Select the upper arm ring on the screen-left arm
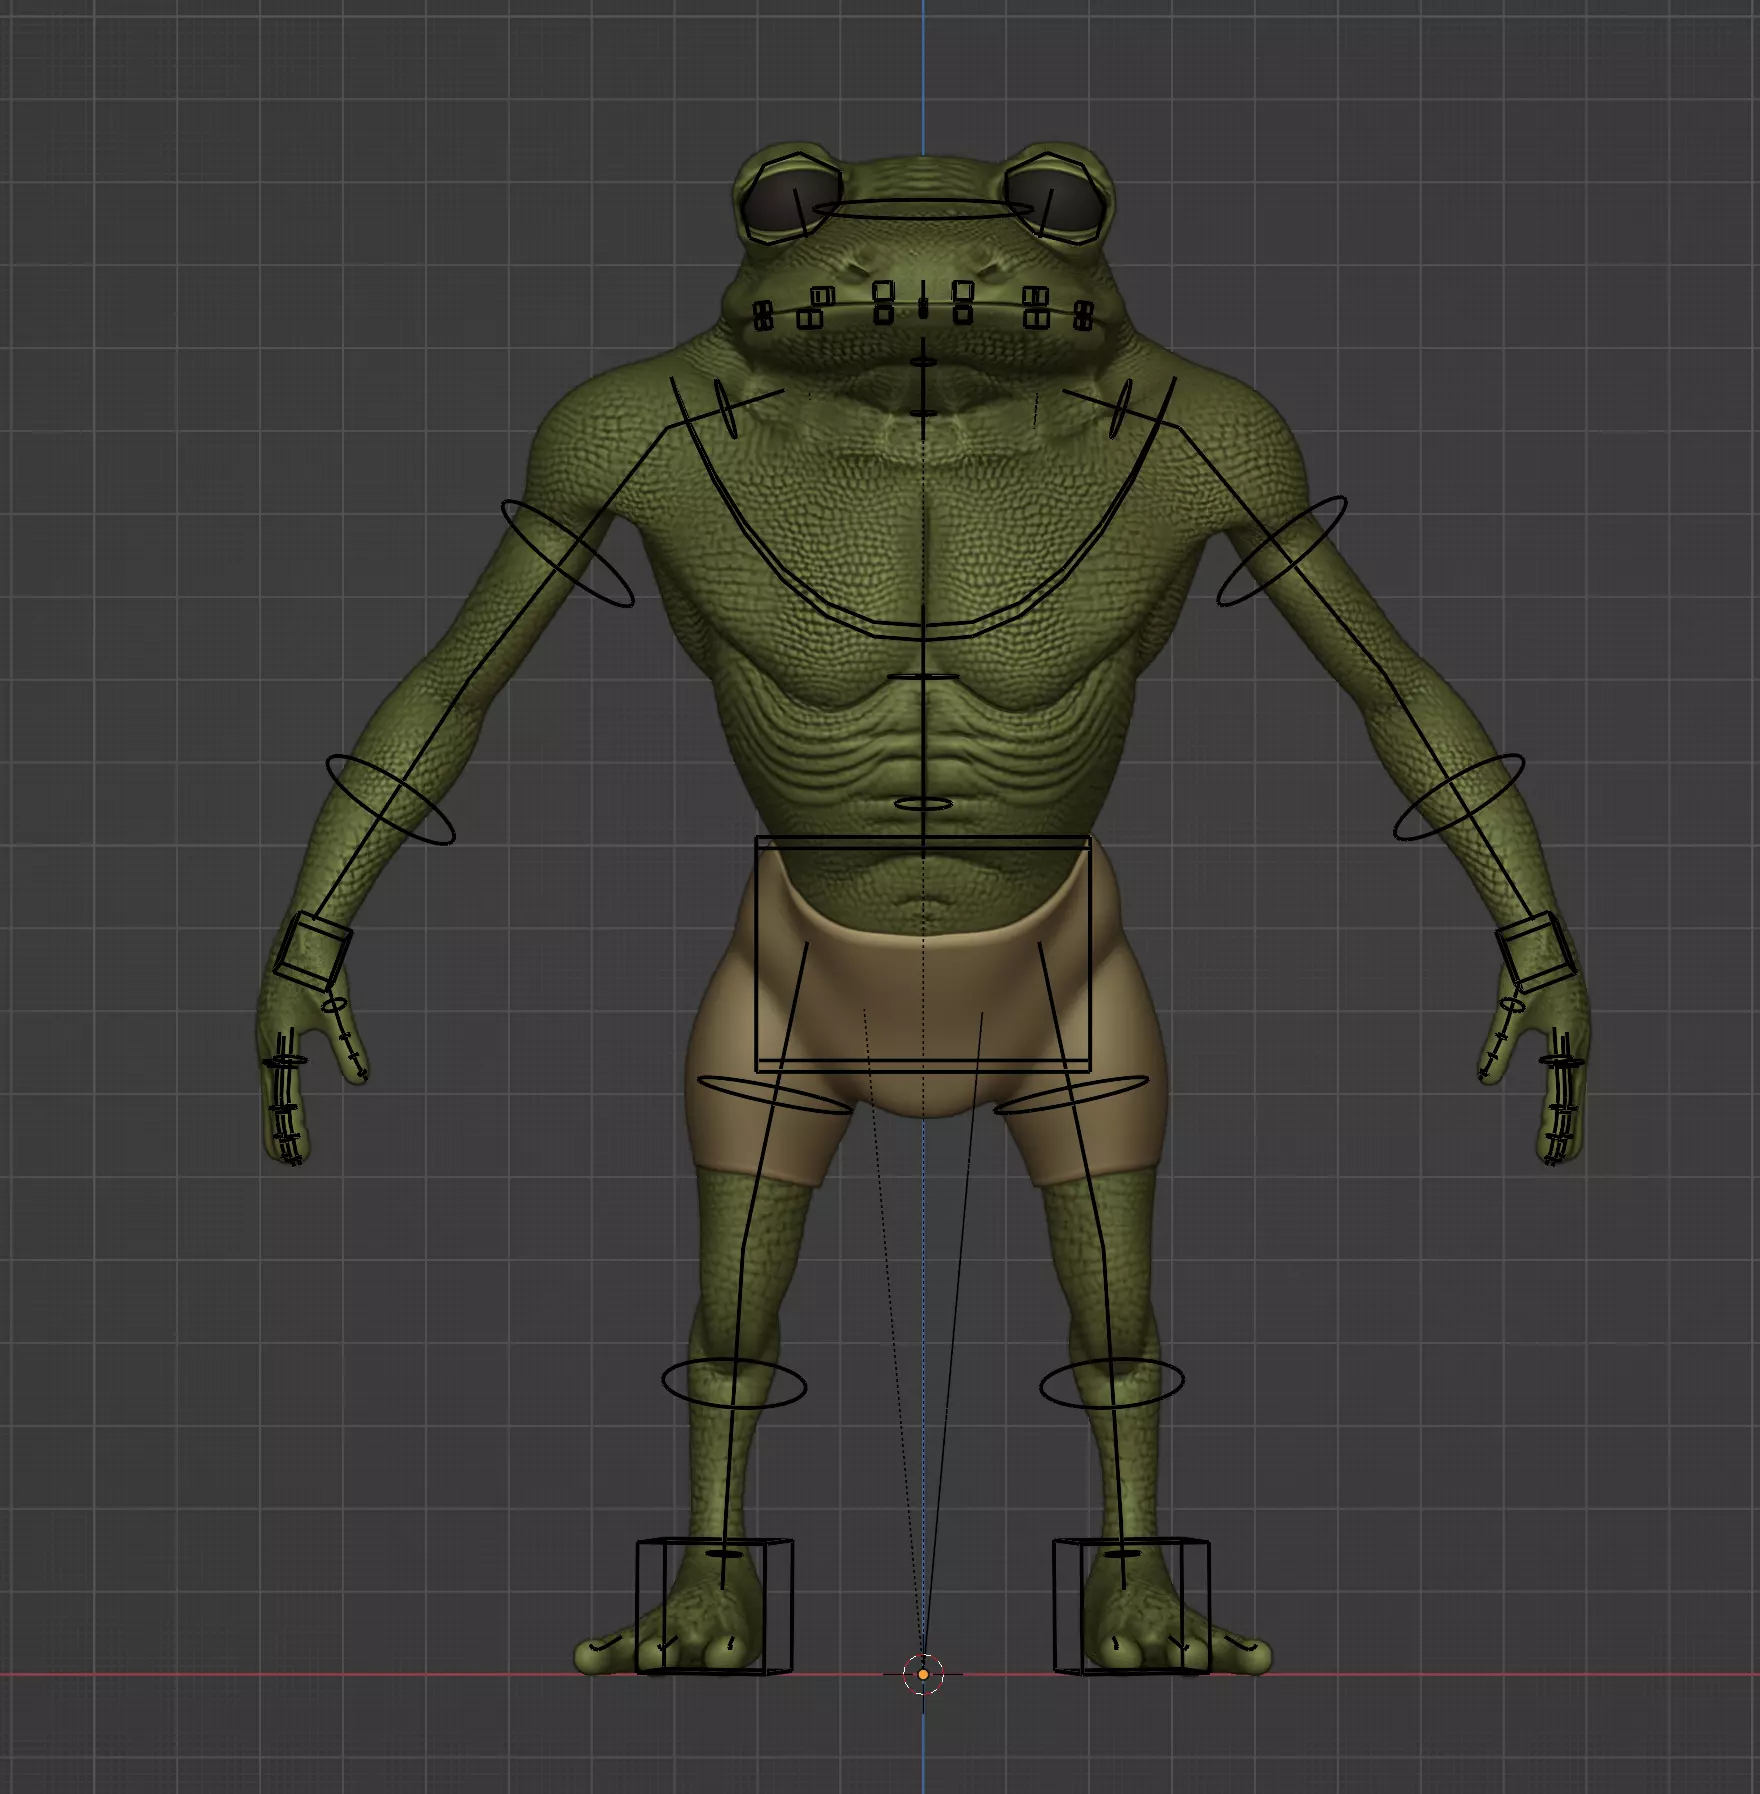 click(x=568, y=553)
